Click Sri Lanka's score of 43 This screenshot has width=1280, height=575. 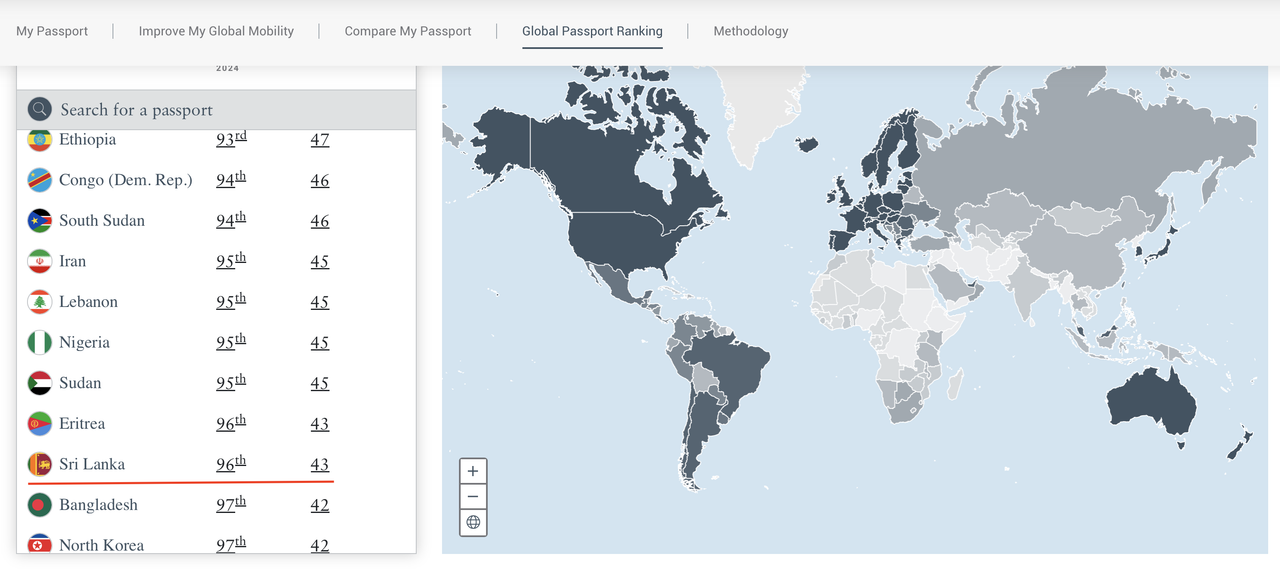click(320, 465)
